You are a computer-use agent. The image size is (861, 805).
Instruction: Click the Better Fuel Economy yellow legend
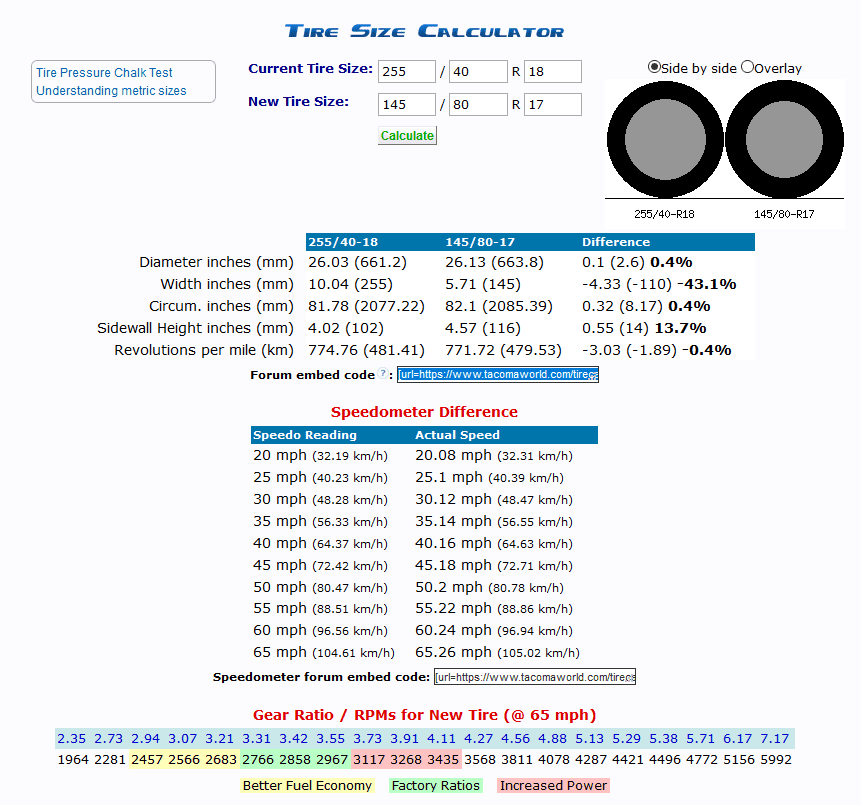[x=308, y=786]
